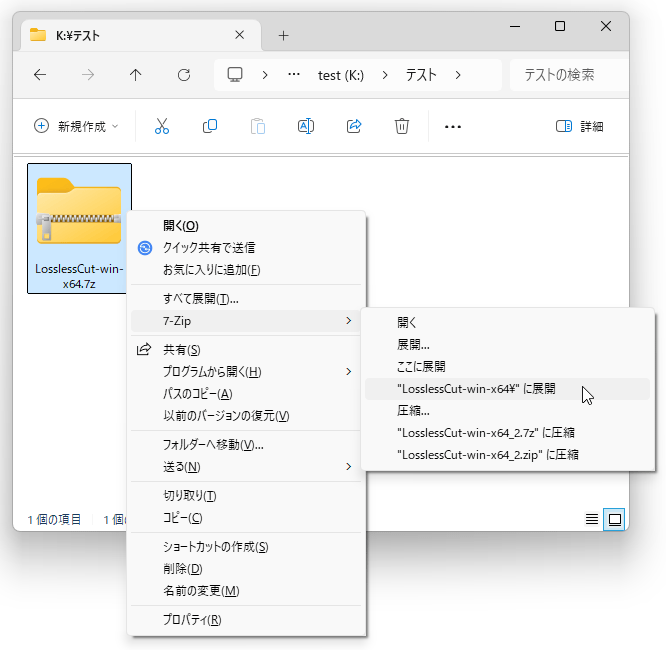Click "LosslessCut-win-x64_2.7z" に圧縮
Image resolution: width=666 pixels, height=650 pixels.
coord(508,433)
